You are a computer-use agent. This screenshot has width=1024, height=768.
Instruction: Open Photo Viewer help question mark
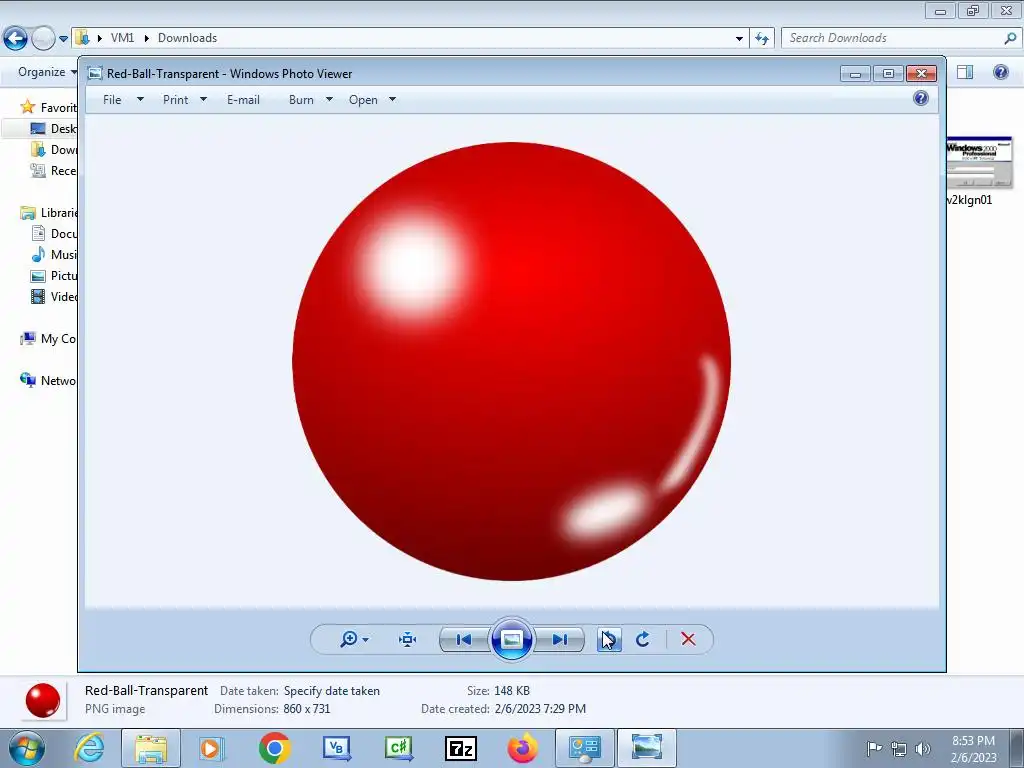[921, 99]
